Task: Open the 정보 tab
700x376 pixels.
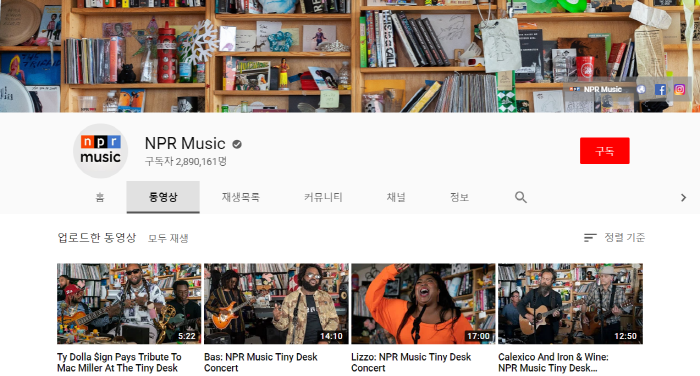Action: point(459,197)
